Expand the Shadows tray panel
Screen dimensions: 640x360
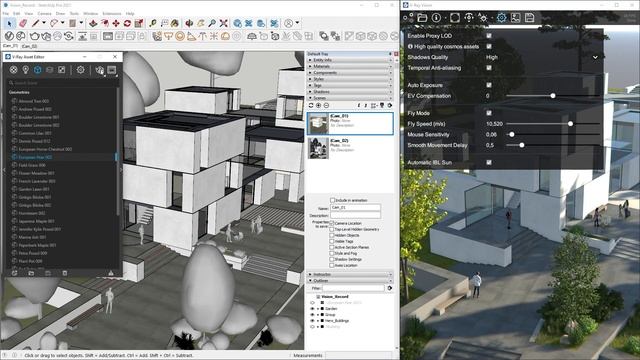[350, 92]
